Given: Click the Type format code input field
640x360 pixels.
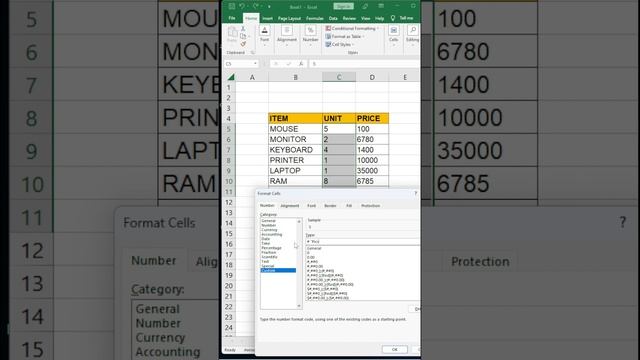Looking at the screenshot, I should (x=362, y=242).
